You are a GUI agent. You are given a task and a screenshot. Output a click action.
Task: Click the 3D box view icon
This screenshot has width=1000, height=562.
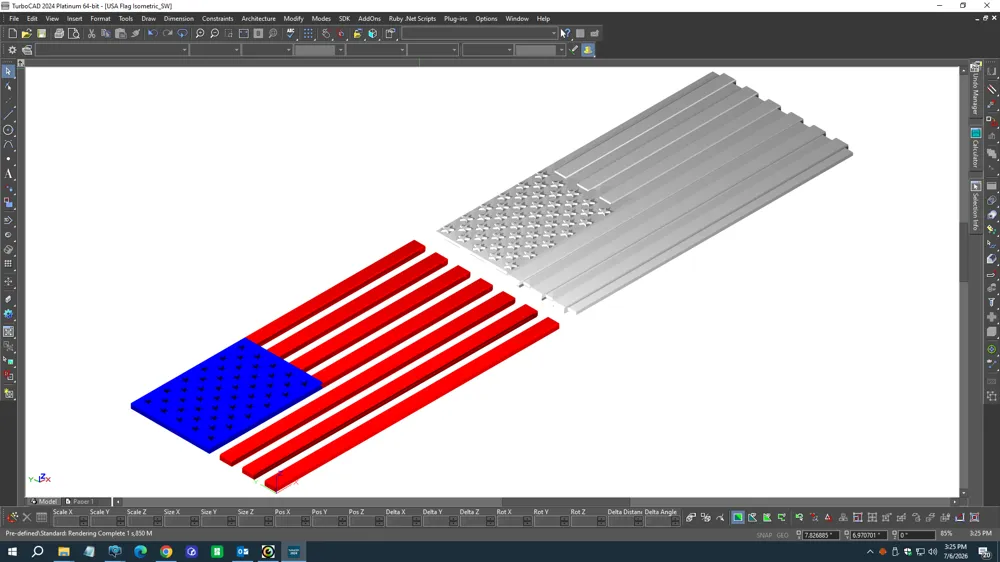click(x=373, y=33)
